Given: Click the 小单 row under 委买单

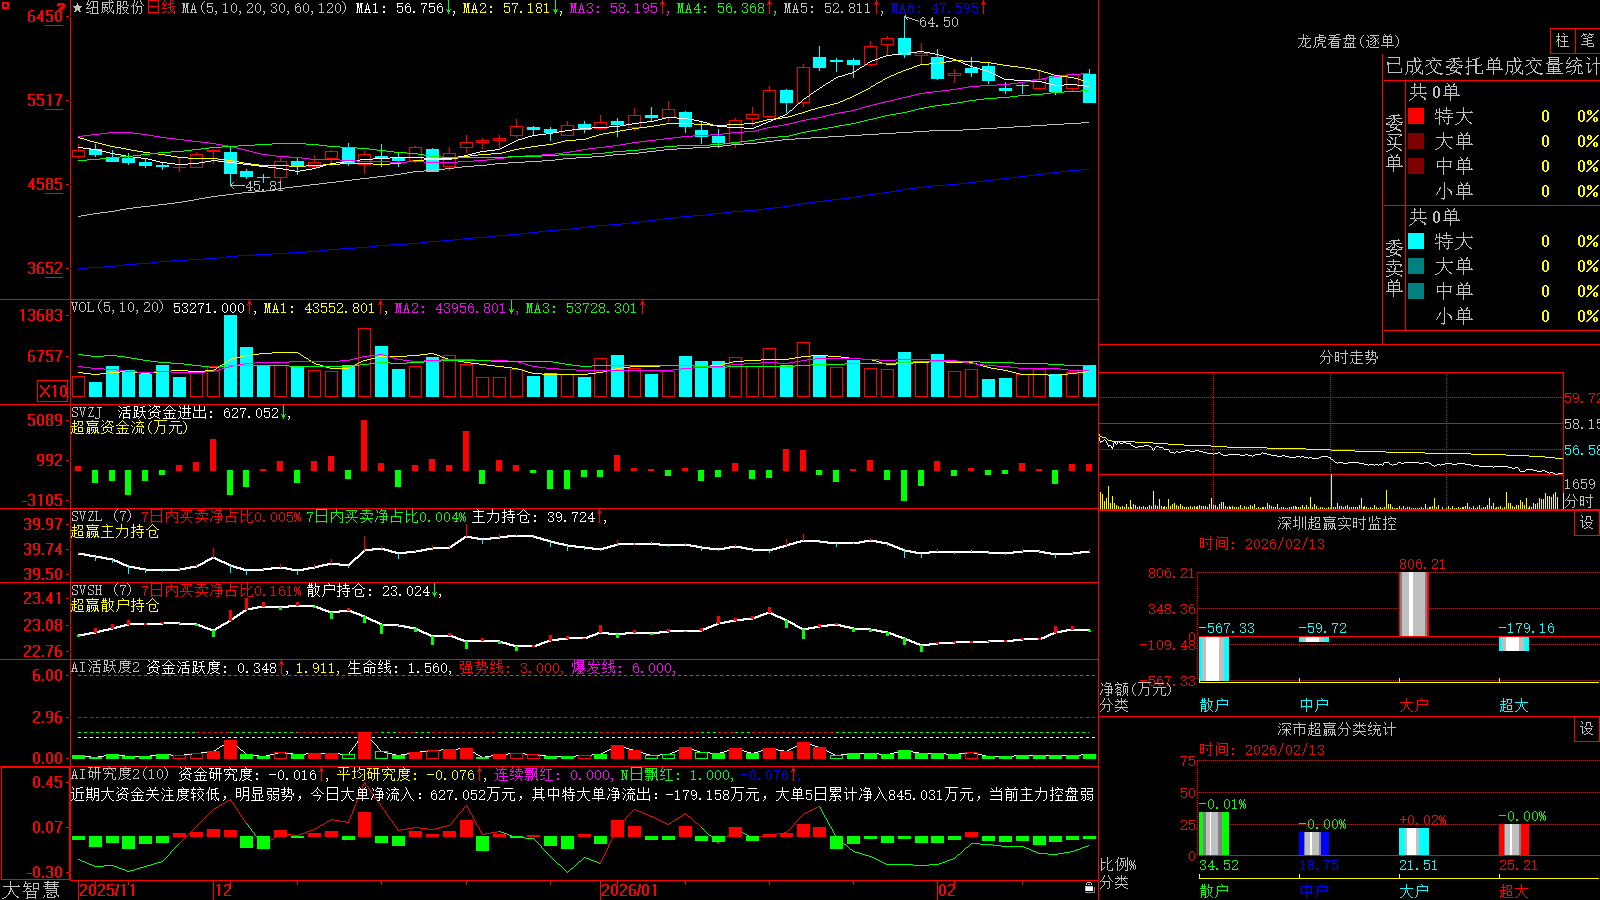Looking at the screenshot, I should pos(1503,191).
